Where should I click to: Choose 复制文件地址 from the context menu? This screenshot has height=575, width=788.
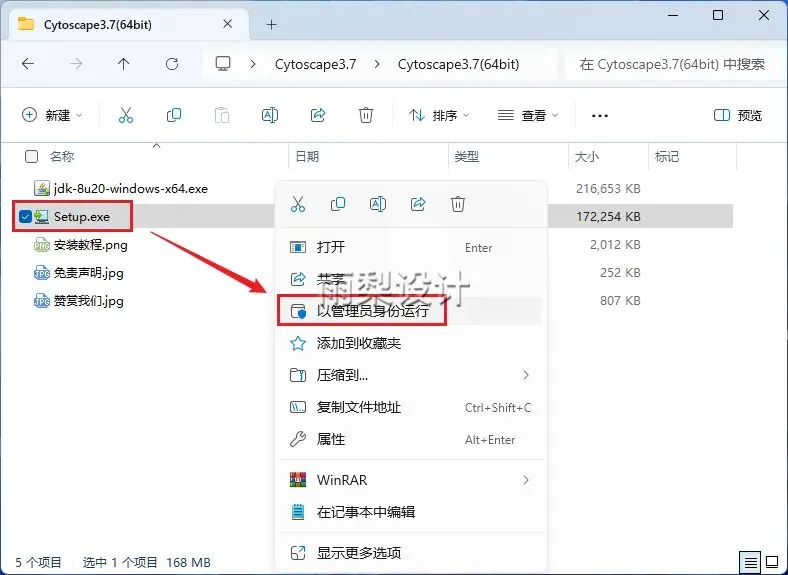[411, 407]
